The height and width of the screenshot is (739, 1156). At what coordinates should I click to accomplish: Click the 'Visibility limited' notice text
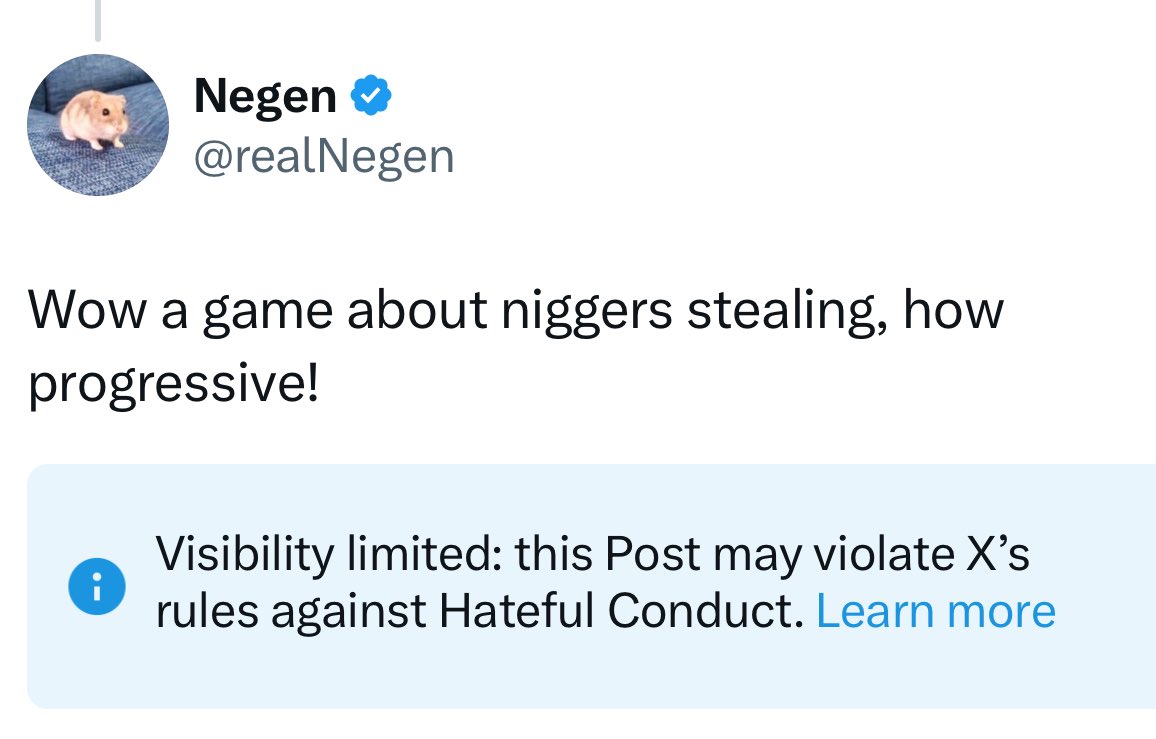[x=329, y=553]
